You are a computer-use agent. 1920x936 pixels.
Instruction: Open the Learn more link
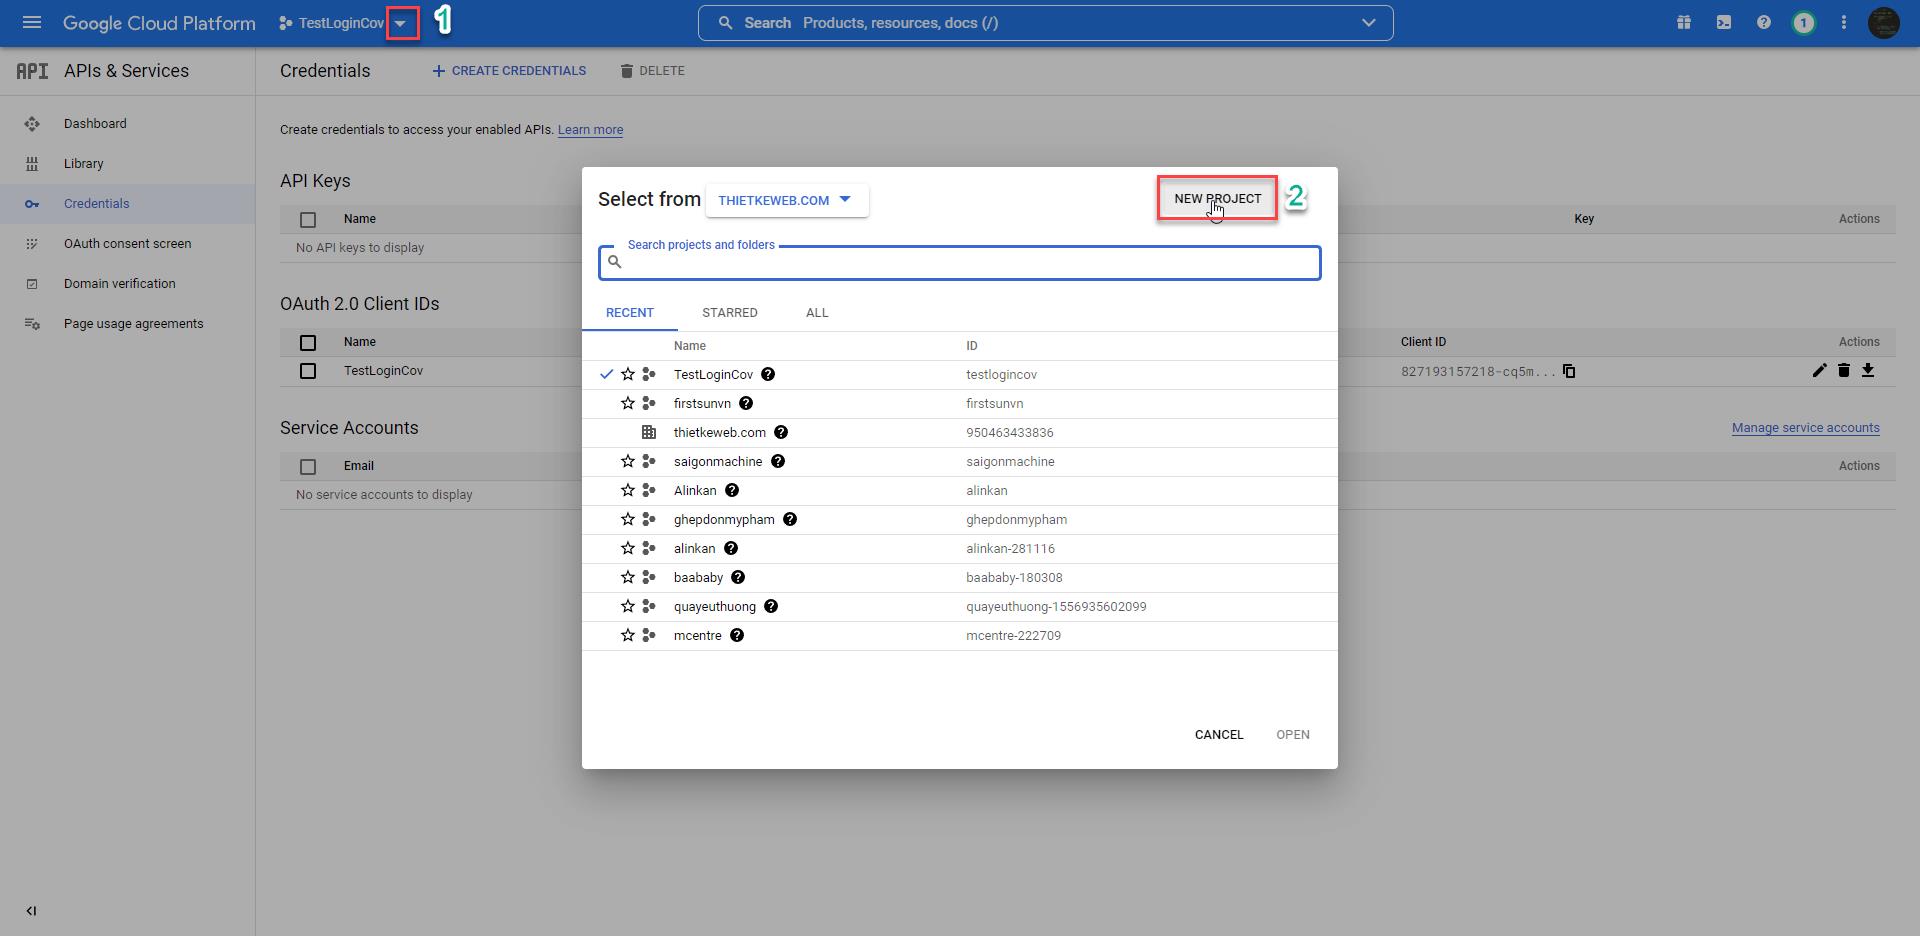coord(590,130)
